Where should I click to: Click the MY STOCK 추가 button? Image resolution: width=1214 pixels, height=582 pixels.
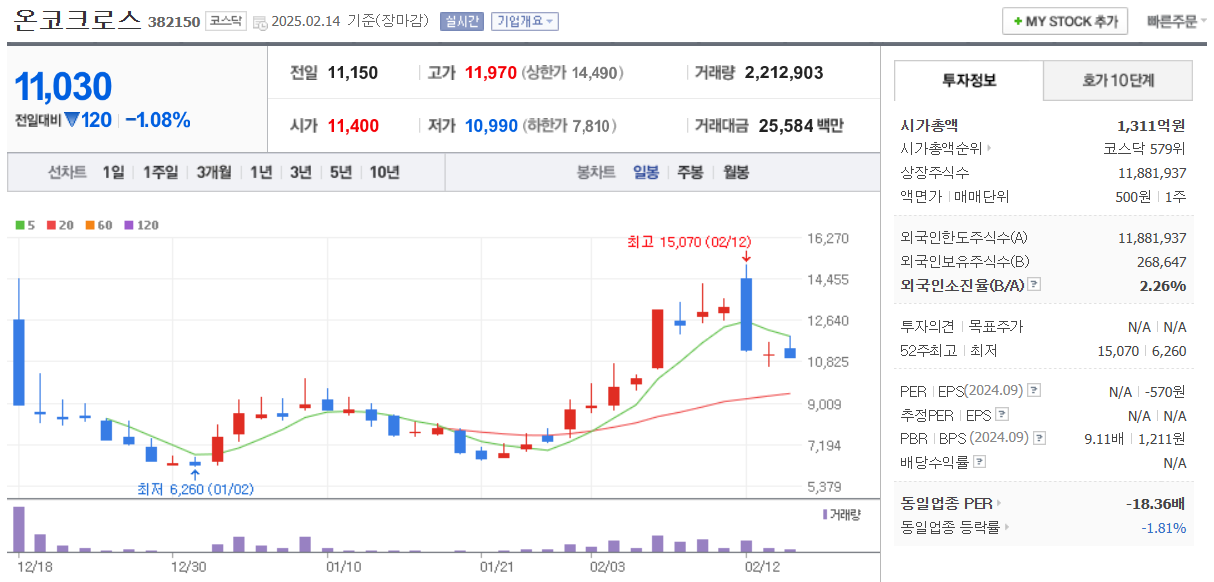(x=1065, y=20)
